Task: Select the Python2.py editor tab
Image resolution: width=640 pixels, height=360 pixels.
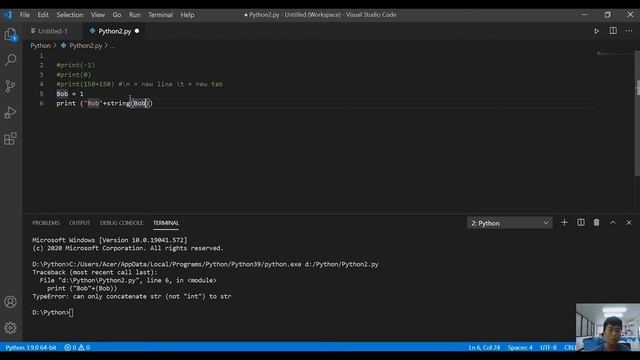Action: [x=114, y=31]
